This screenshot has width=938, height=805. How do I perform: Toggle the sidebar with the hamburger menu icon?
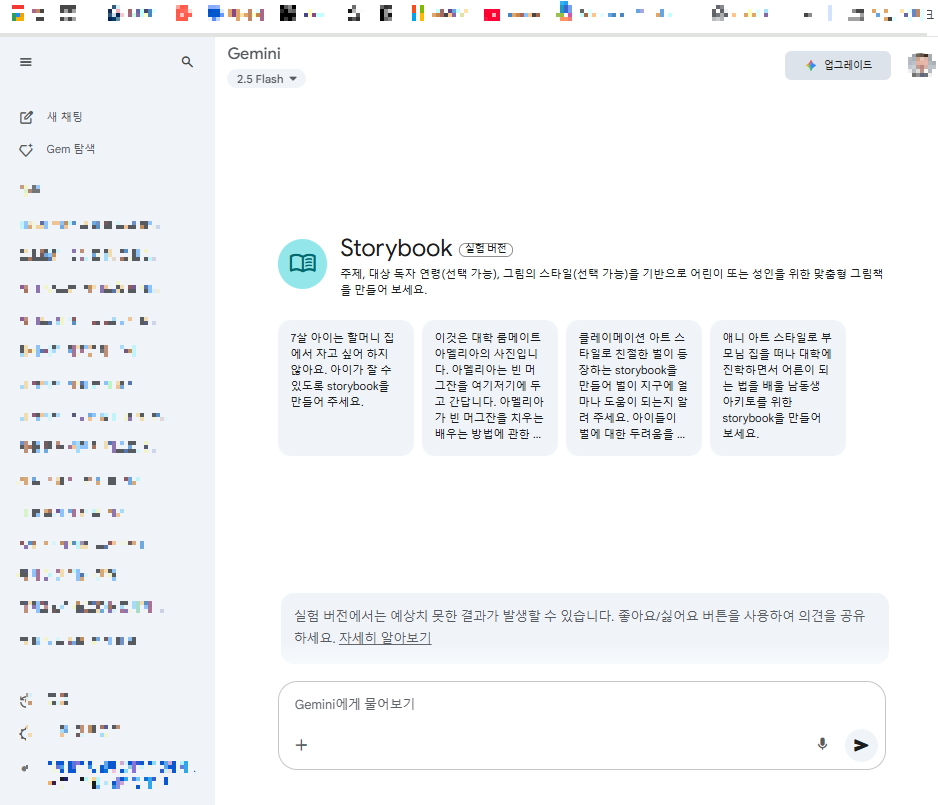(x=26, y=62)
